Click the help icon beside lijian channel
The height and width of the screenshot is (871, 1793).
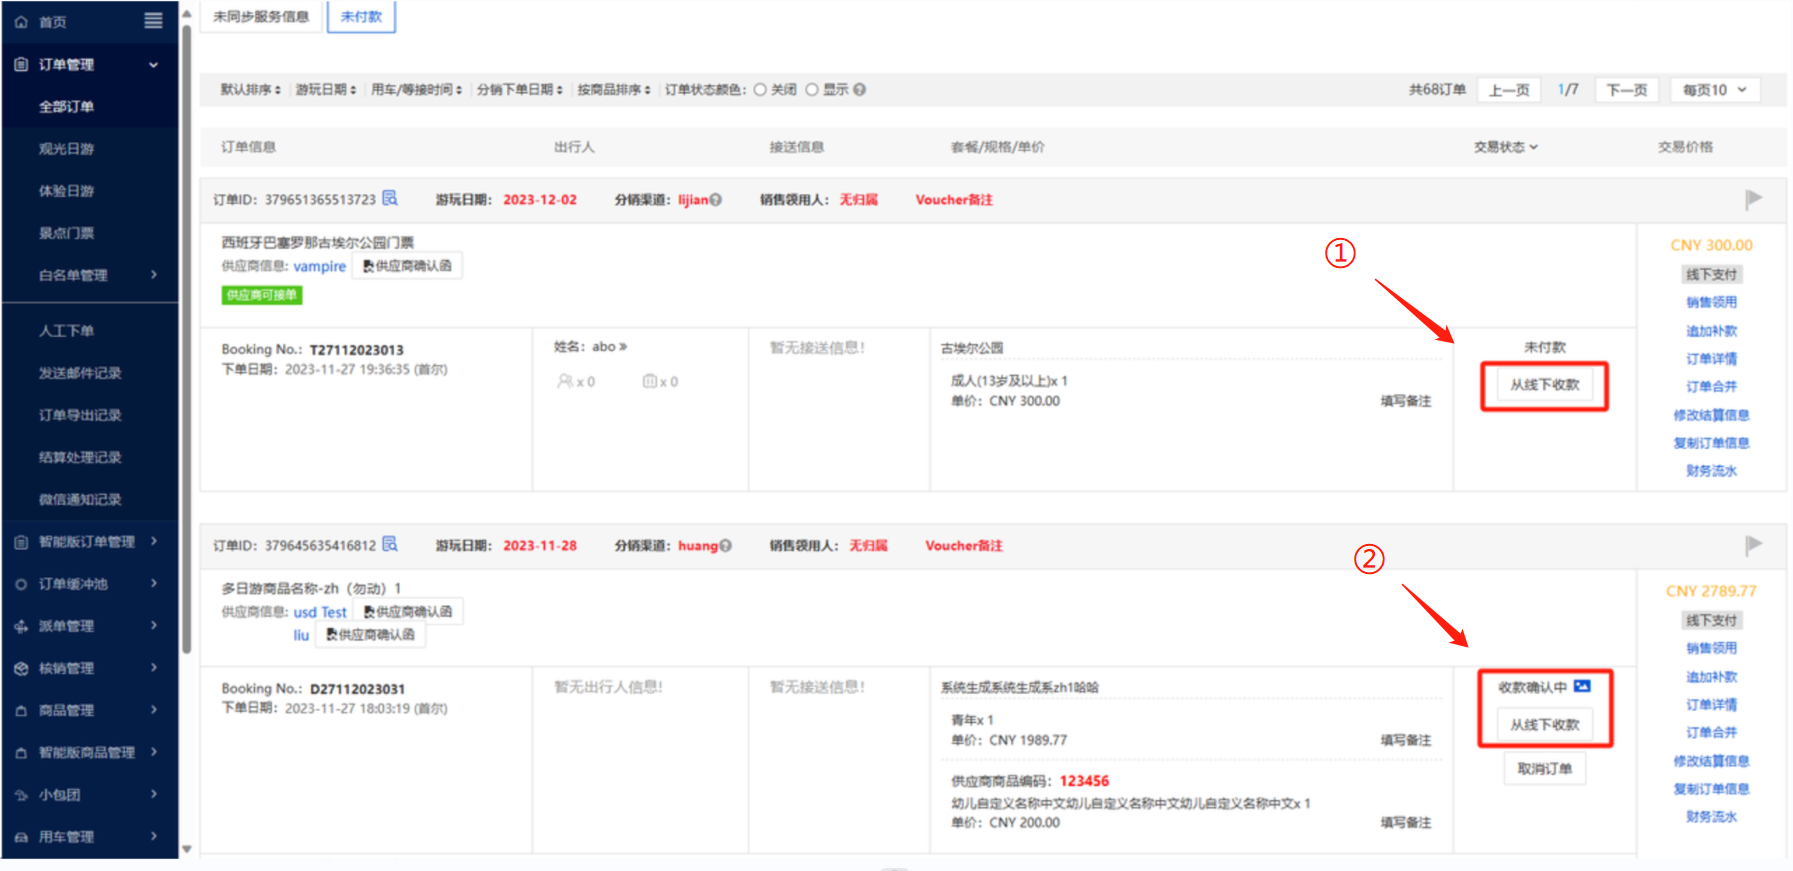click(x=716, y=200)
